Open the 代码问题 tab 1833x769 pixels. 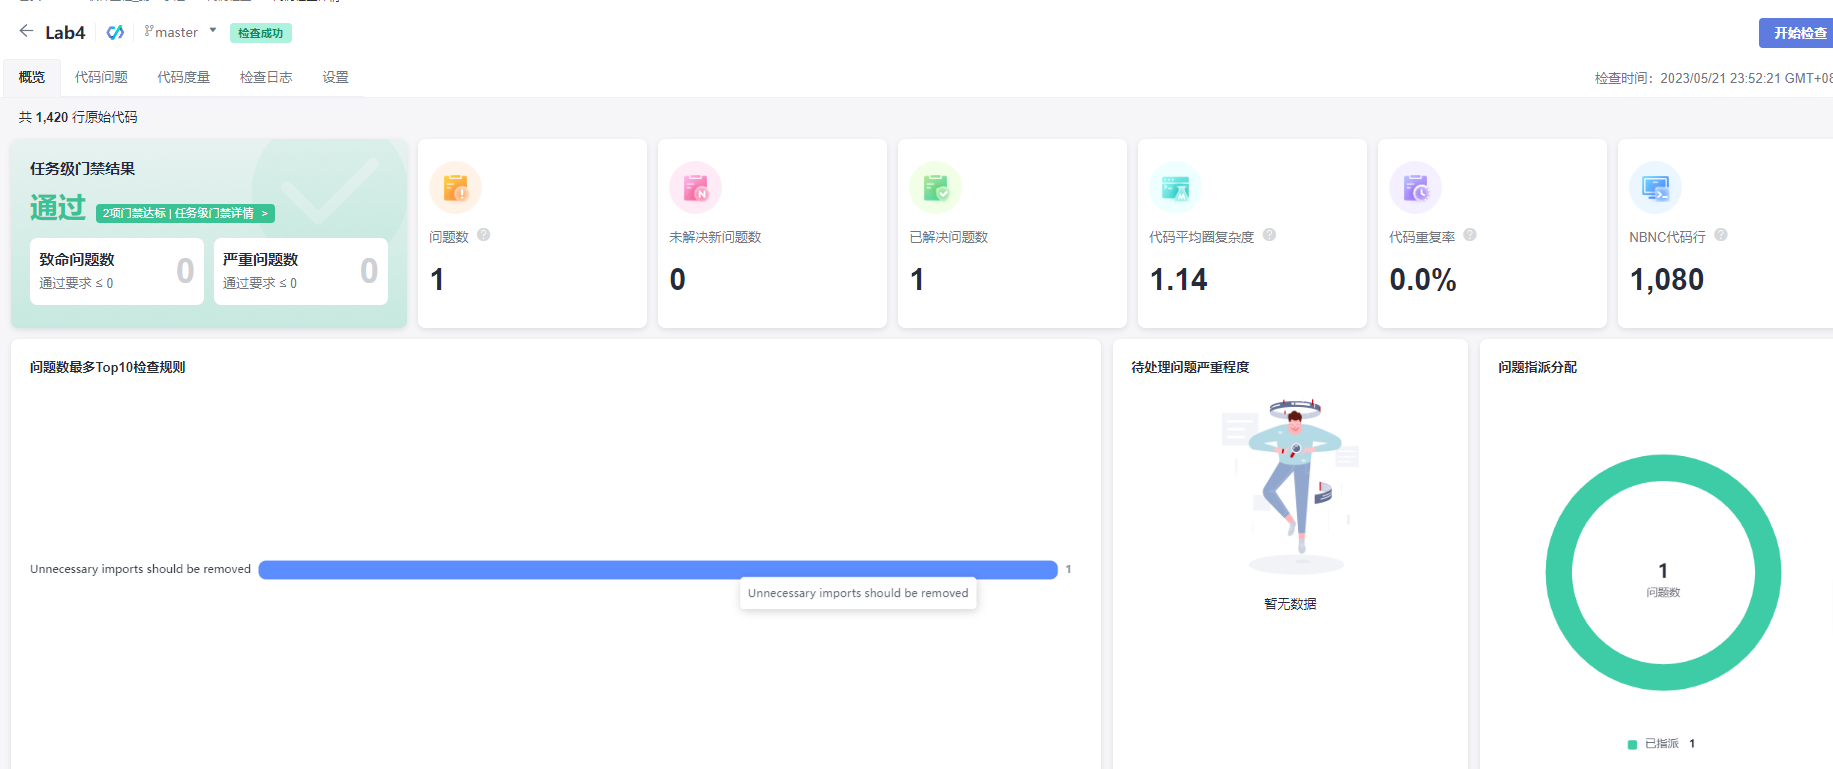click(101, 77)
